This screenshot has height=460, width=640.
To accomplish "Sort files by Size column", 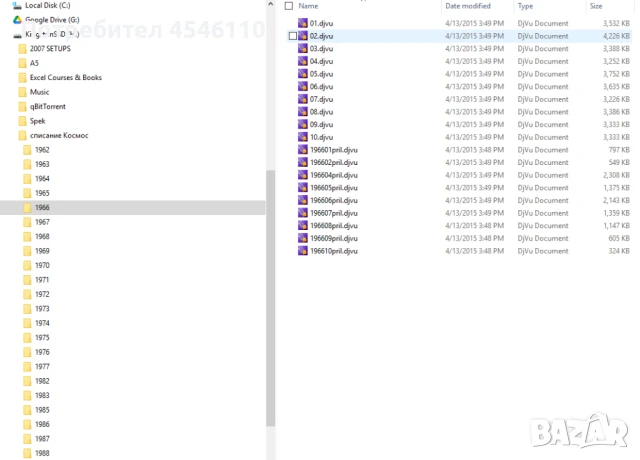I will point(596,6).
